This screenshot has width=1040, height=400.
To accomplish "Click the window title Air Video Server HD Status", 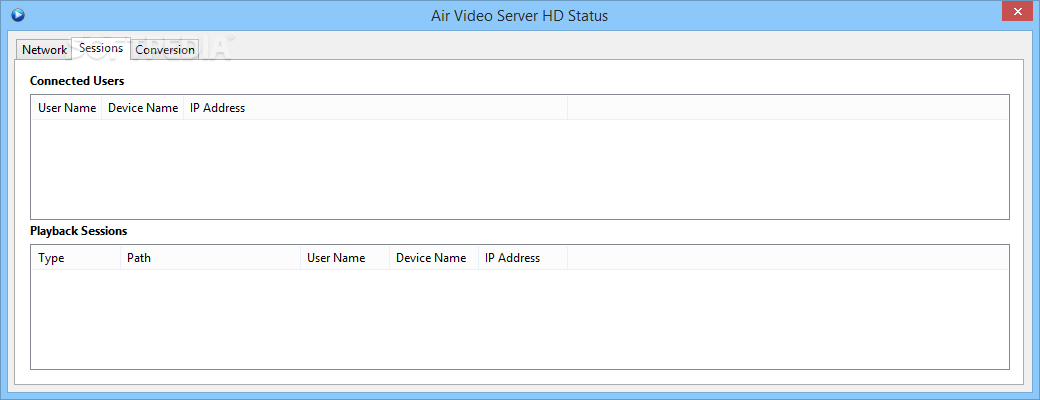I will coord(519,15).
